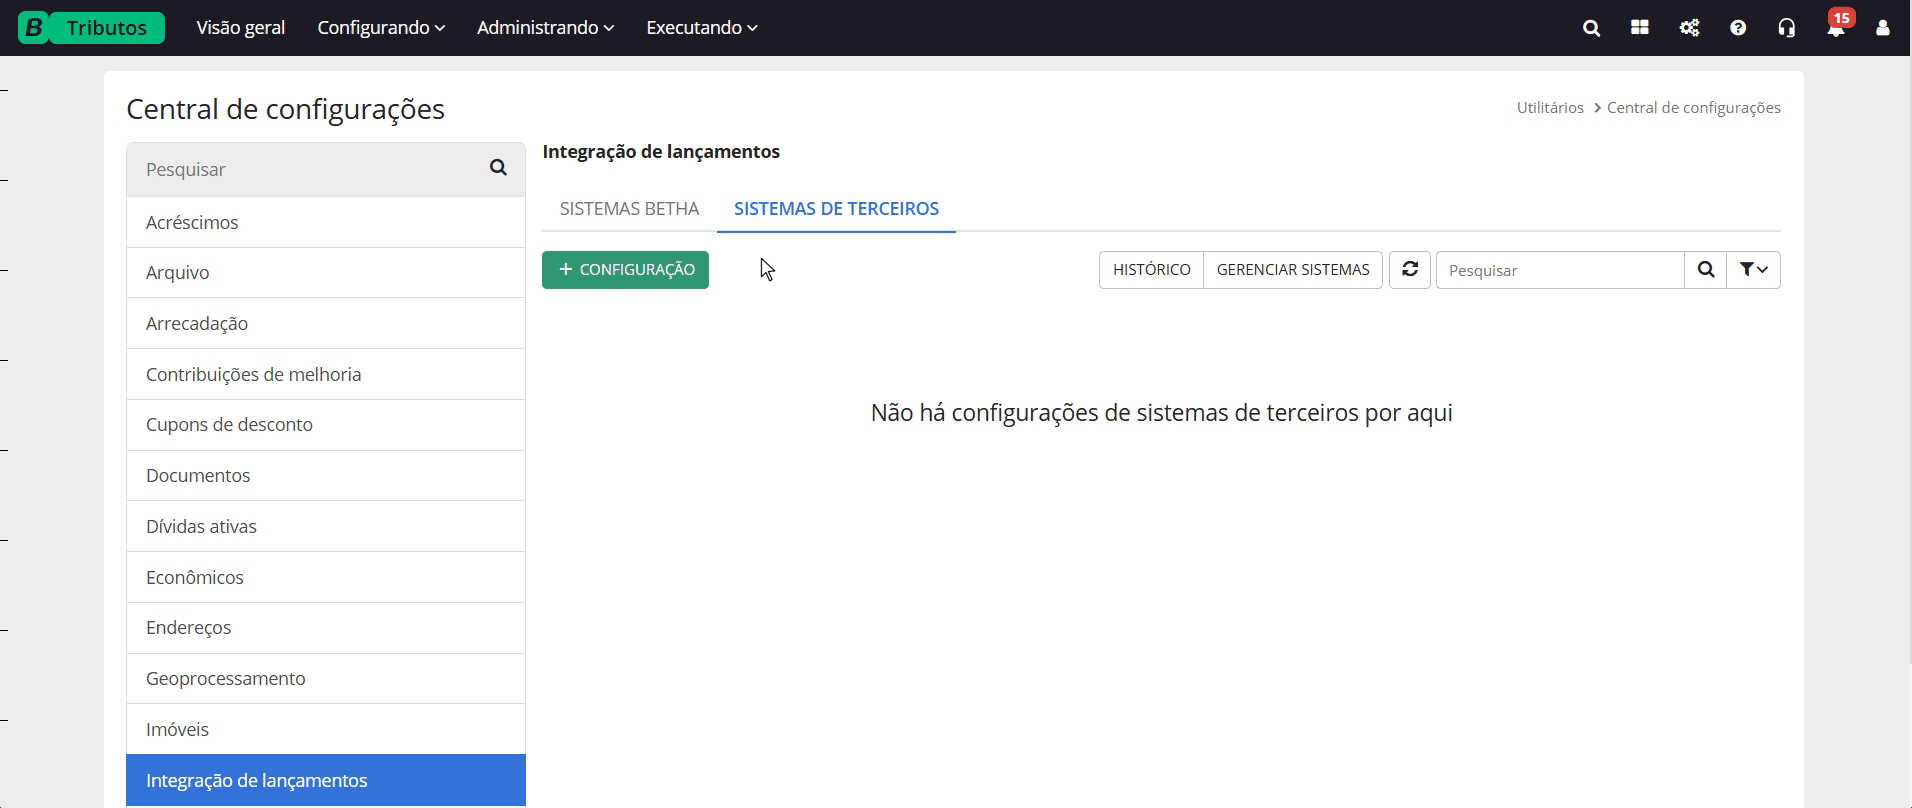Expand the Configurando menu

pos(381,28)
